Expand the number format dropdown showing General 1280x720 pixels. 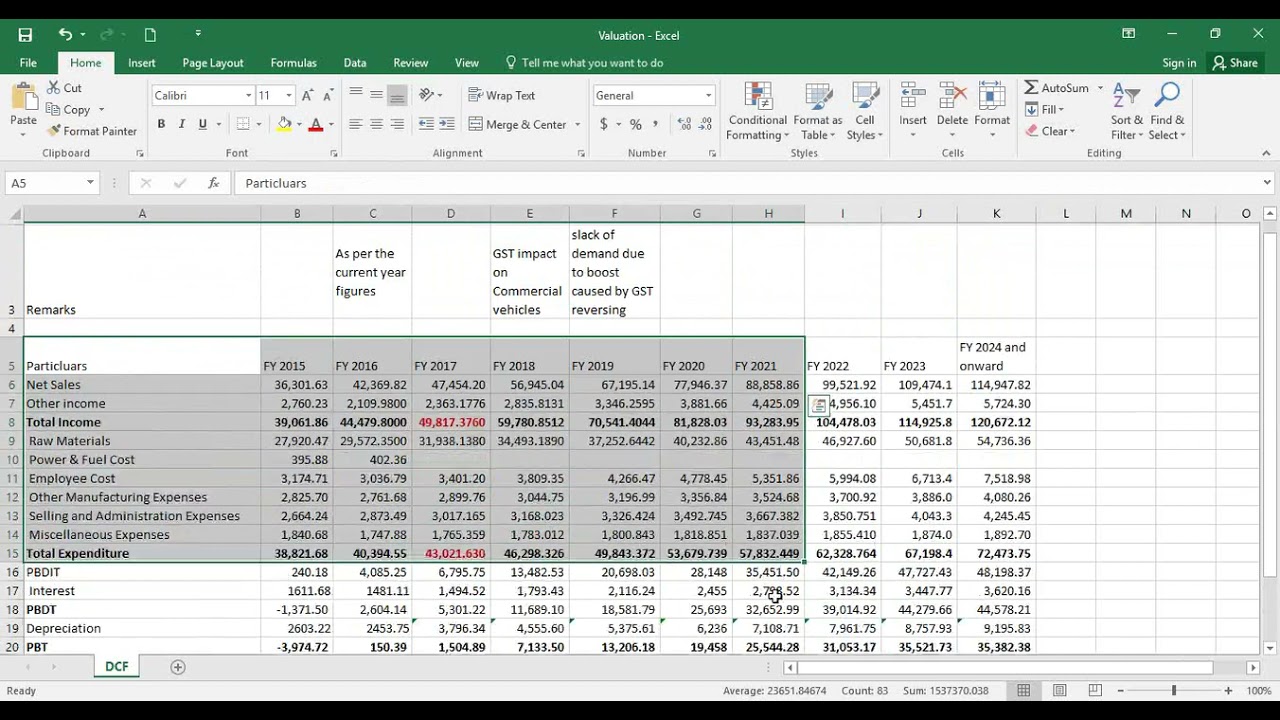point(708,96)
